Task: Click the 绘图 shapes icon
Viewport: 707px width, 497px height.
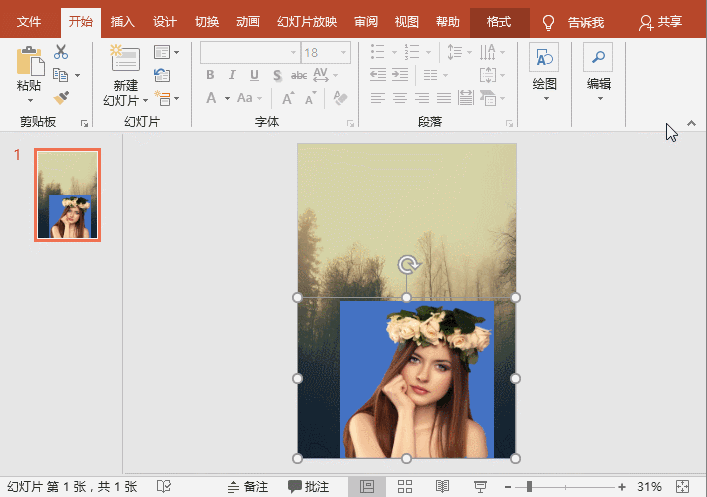Action: (x=545, y=58)
